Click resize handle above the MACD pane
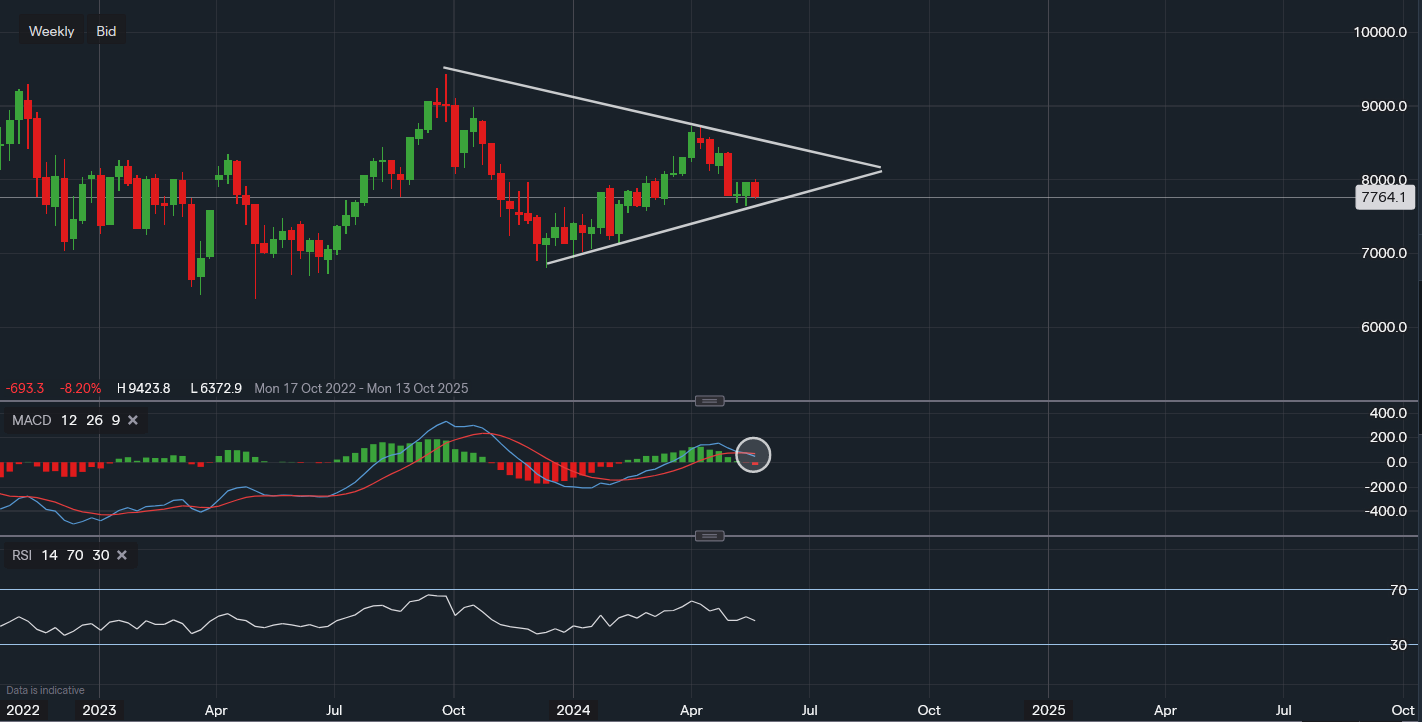Screen dimensions: 1422x722 pyautogui.click(x=709, y=401)
